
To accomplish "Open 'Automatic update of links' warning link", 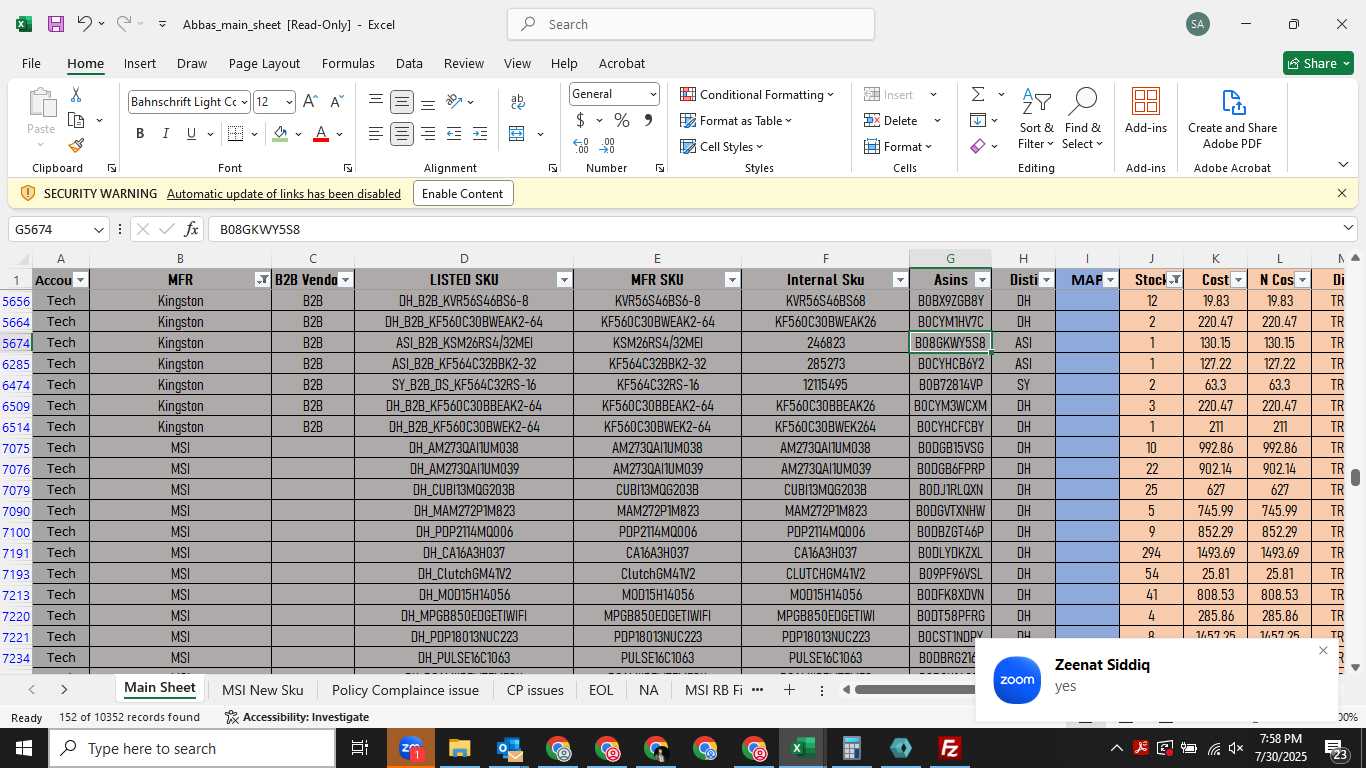I will tap(284, 194).
